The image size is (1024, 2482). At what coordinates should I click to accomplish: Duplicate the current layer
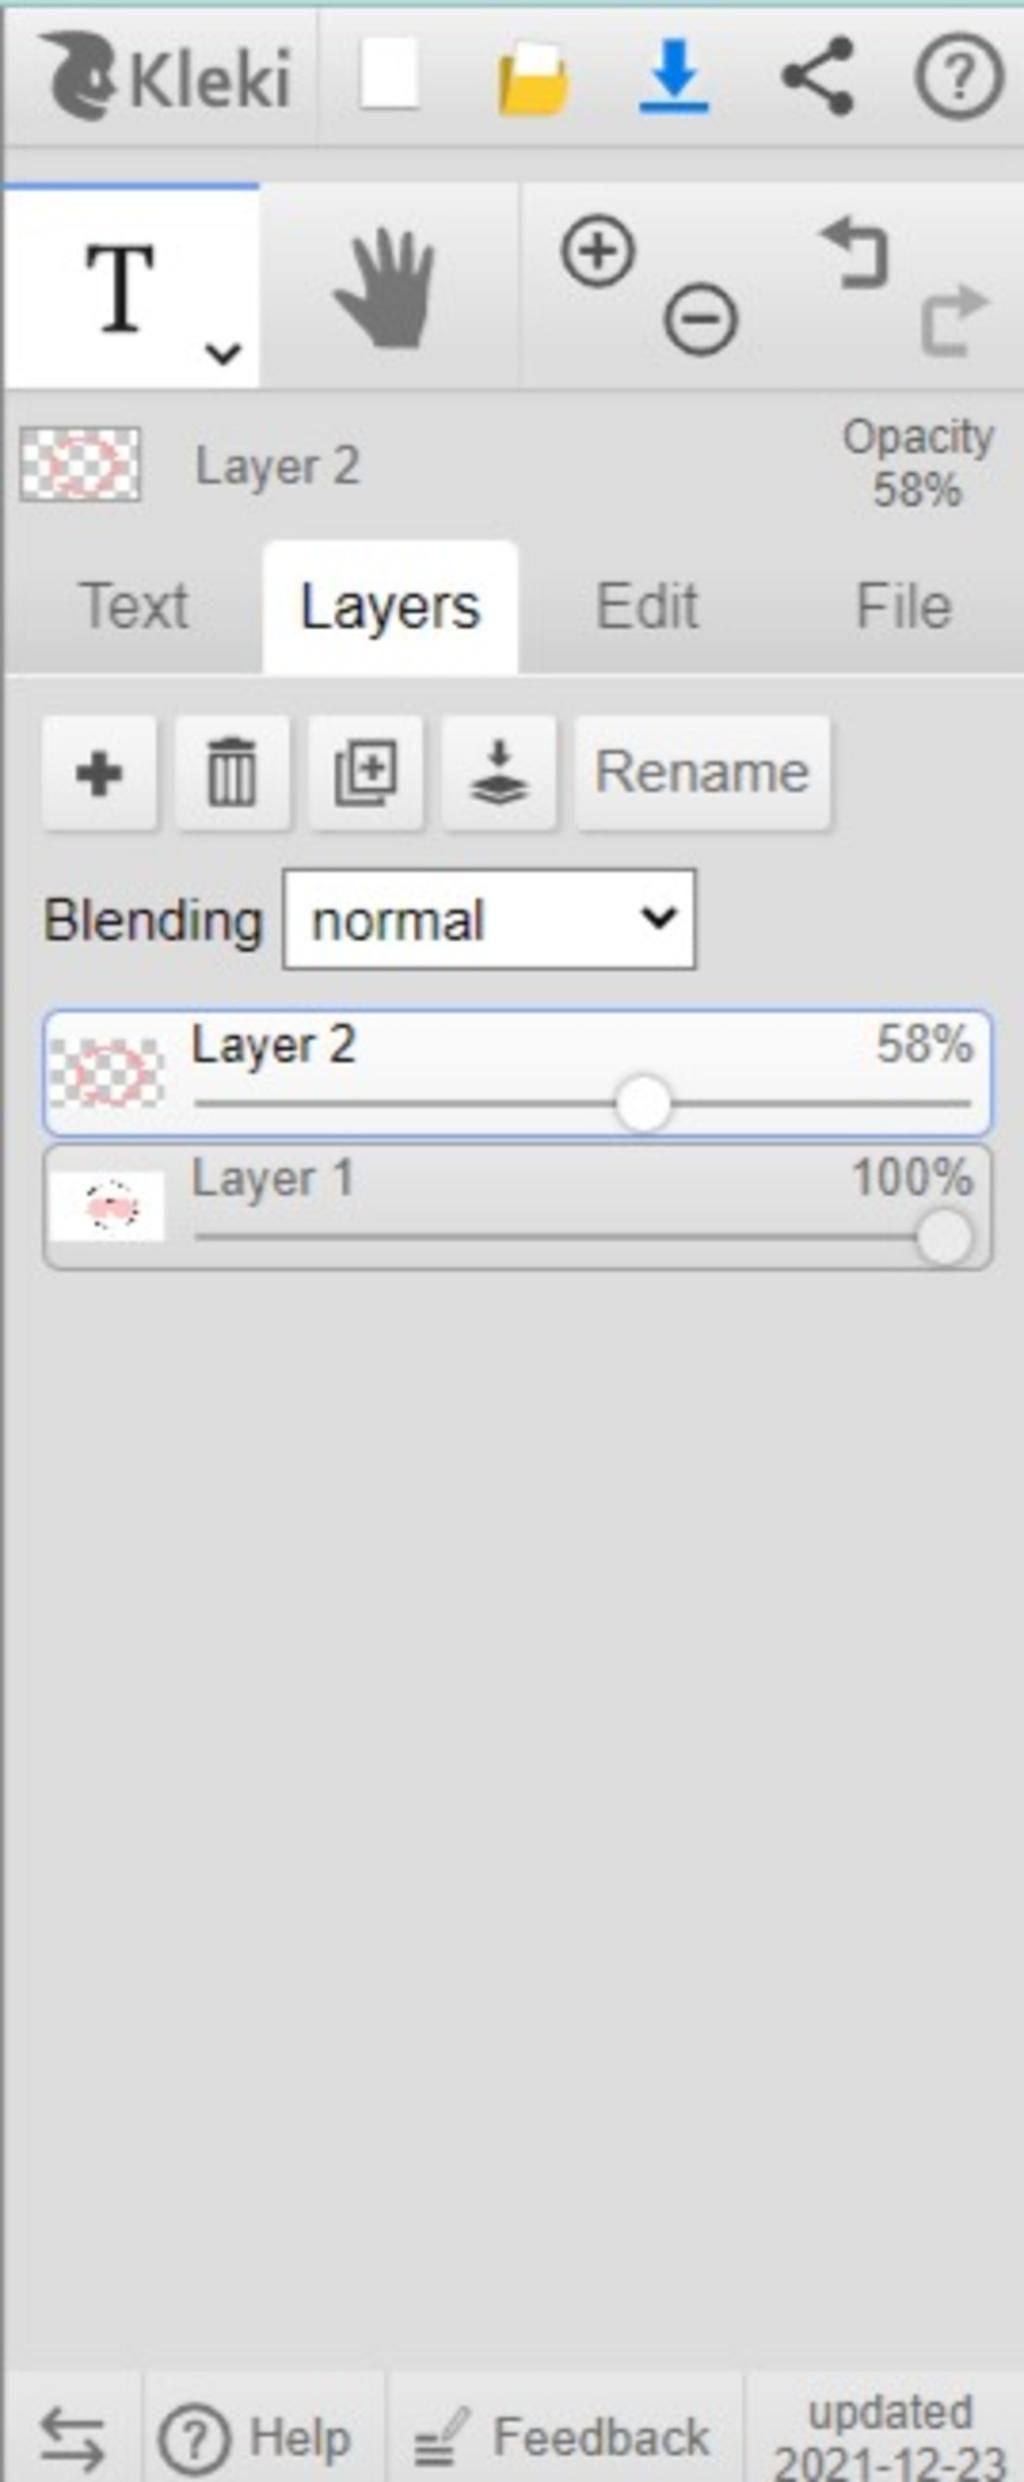[x=366, y=773]
